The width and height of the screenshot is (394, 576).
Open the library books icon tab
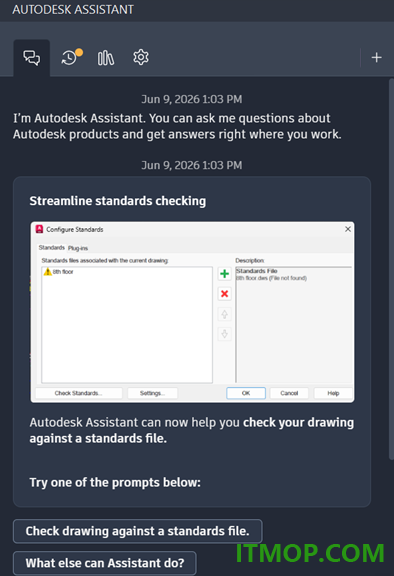[105, 58]
